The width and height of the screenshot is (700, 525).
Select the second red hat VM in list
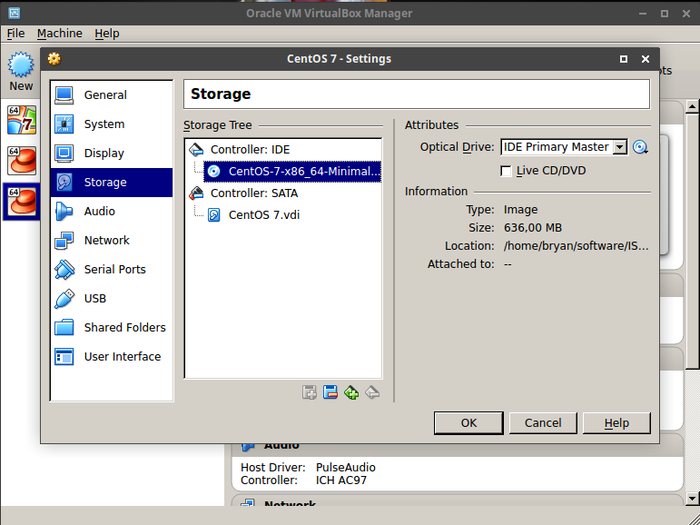click(21, 160)
